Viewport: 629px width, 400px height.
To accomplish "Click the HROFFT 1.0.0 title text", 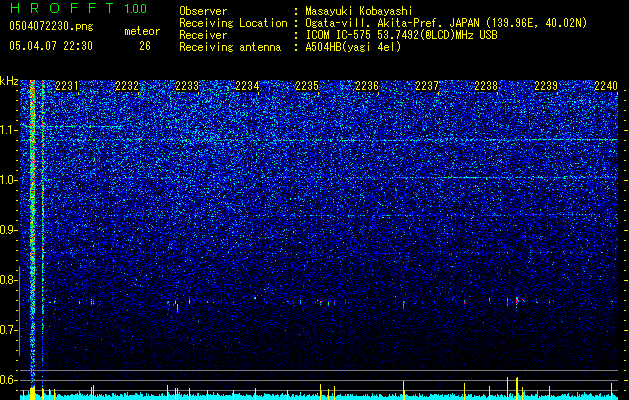I will 78,8.
